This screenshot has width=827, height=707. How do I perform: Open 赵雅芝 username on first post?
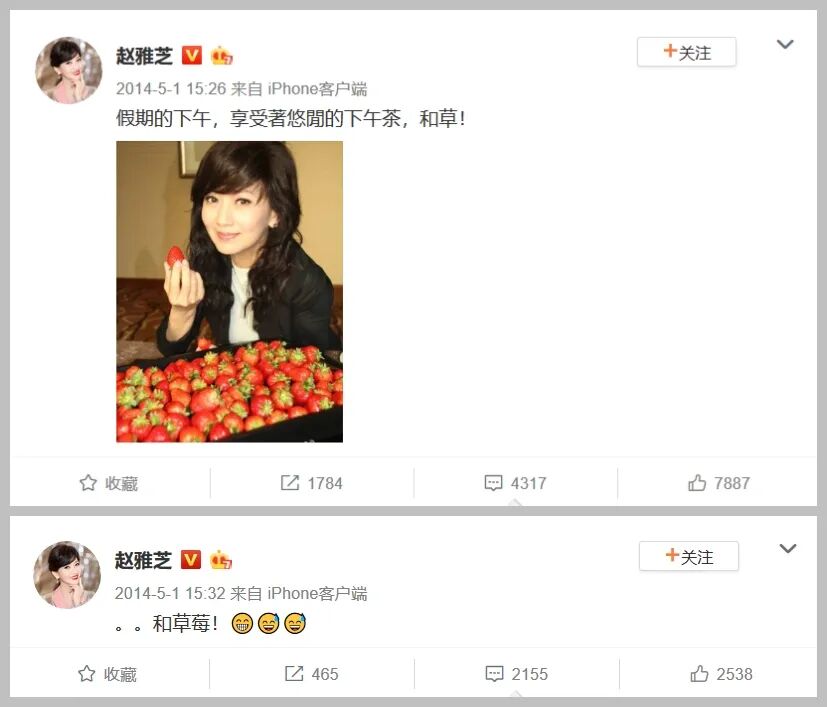coord(145,56)
